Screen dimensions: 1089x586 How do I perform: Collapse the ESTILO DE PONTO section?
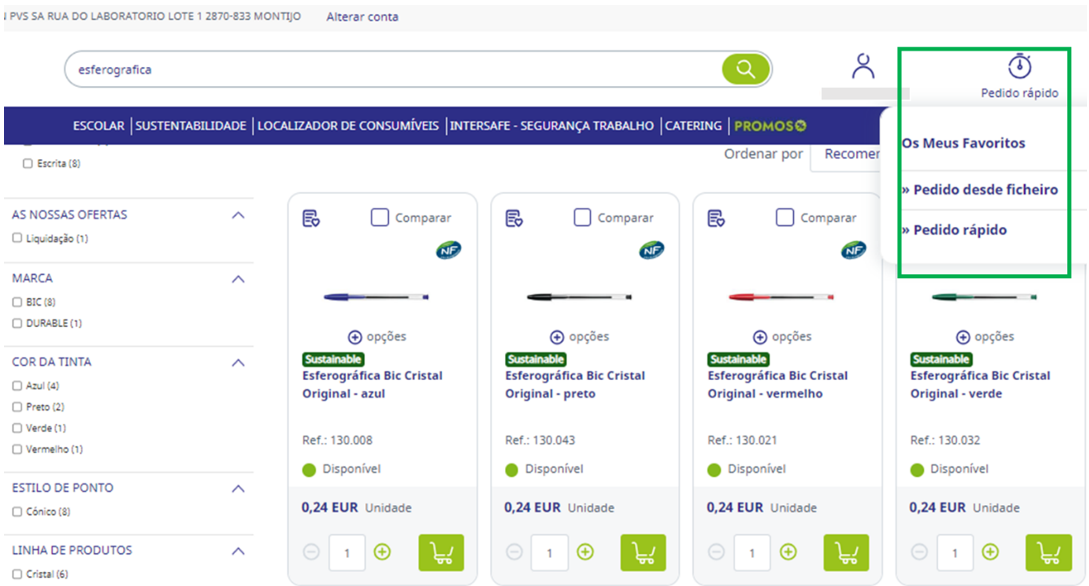point(238,489)
